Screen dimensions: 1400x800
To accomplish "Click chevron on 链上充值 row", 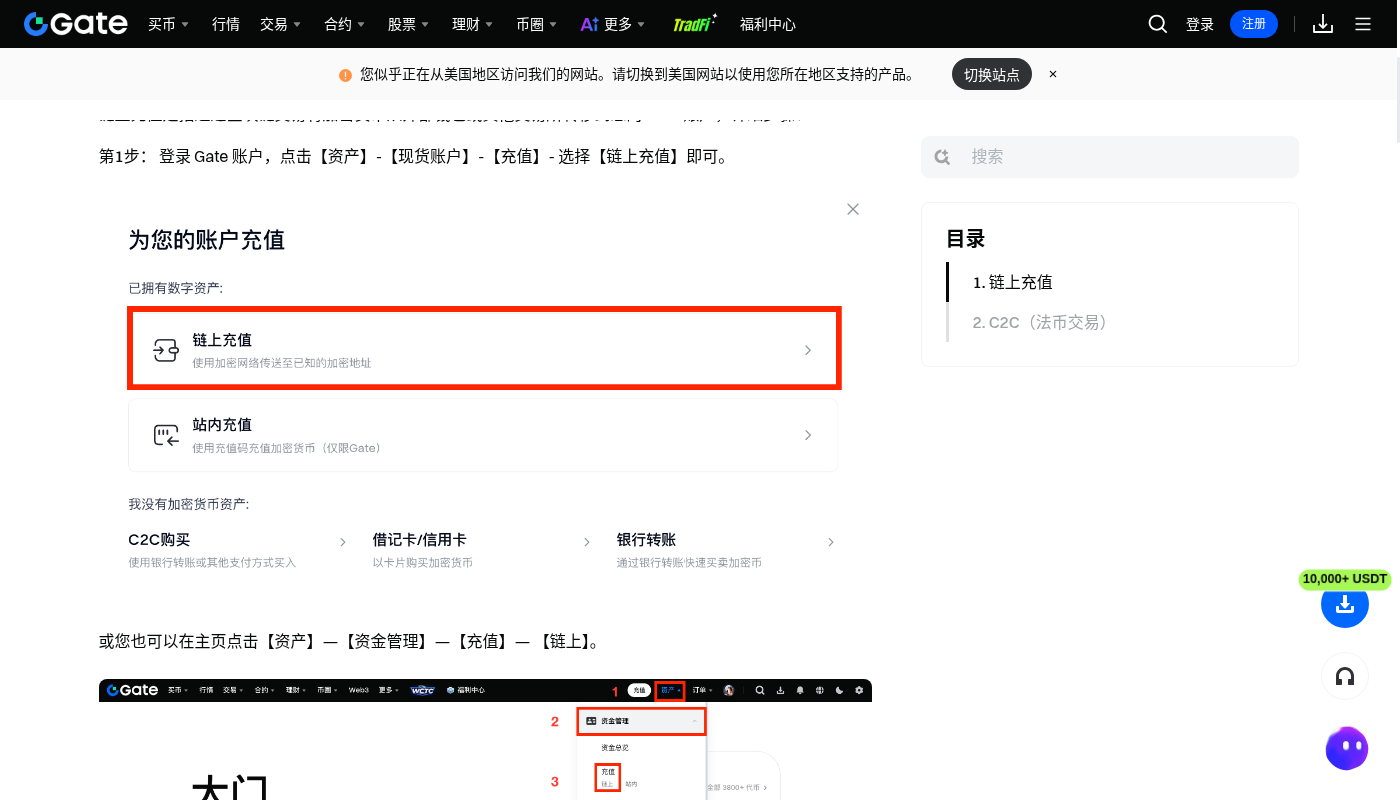I will [x=808, y=350].
